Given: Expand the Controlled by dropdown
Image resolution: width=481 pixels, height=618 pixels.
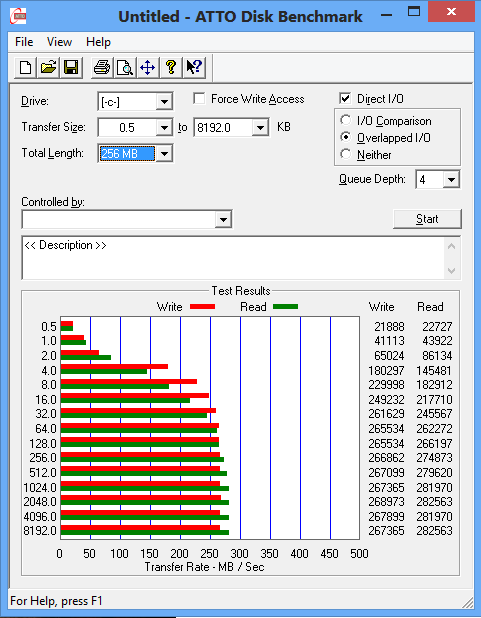Looking at the screenshot, I should [x=223, y=220].
